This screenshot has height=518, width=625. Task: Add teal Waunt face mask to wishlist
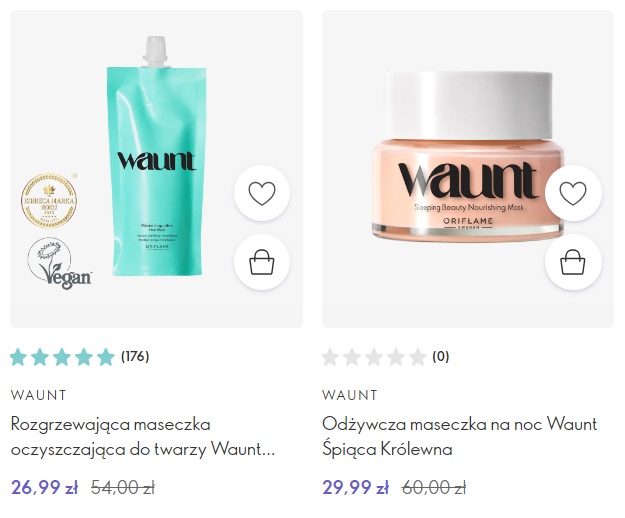tap(262, 193)
